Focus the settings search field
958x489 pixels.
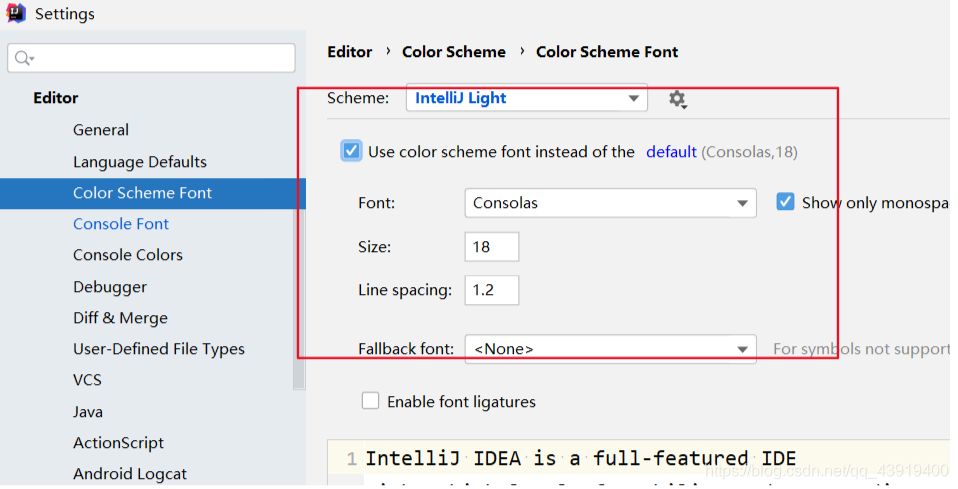click(x=151, y=58)
